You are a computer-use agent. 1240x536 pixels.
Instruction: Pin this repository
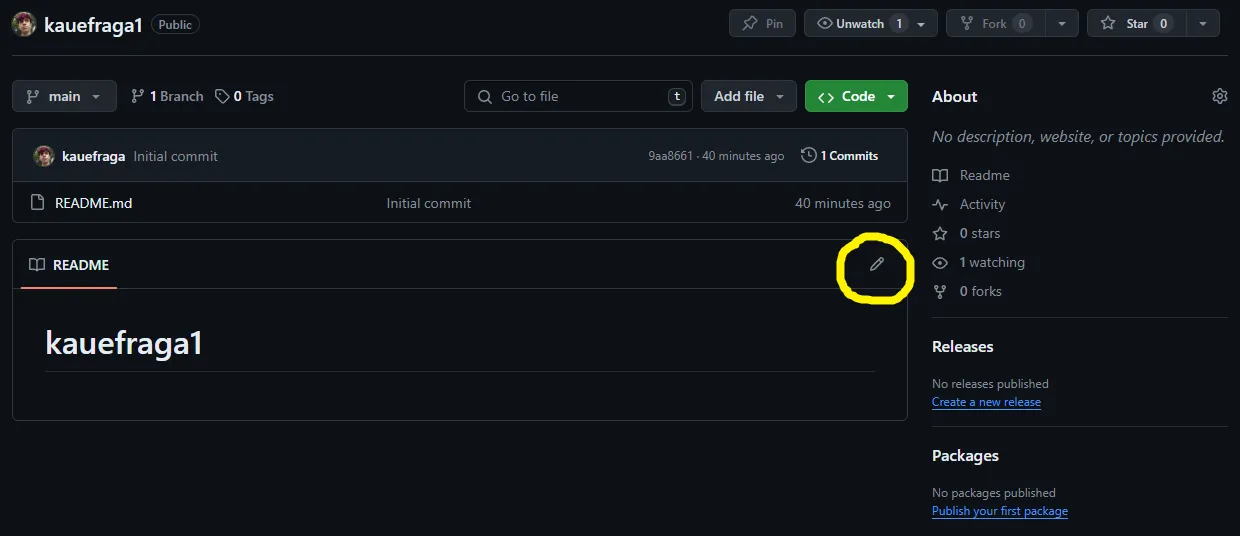click(x=762, y=24)
